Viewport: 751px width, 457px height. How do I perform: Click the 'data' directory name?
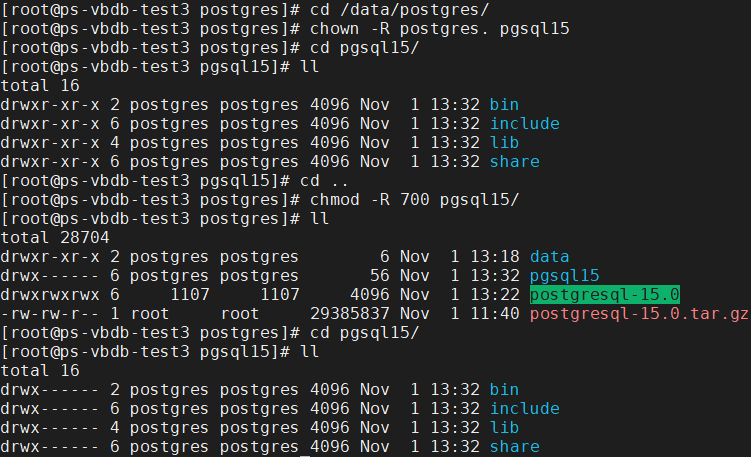click(x=549, y=257)
